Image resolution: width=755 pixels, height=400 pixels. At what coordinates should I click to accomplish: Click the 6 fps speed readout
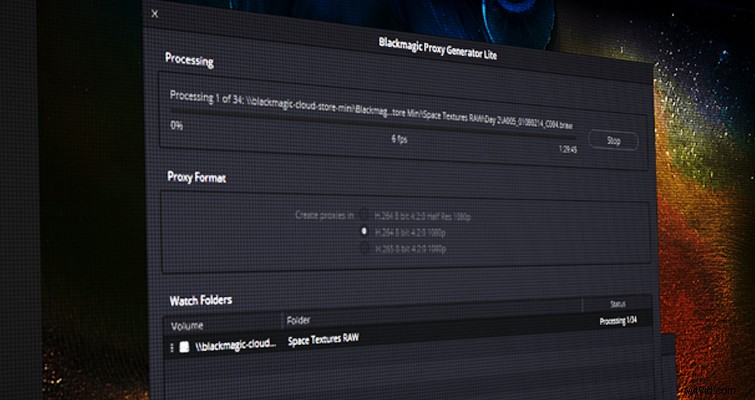399,139
